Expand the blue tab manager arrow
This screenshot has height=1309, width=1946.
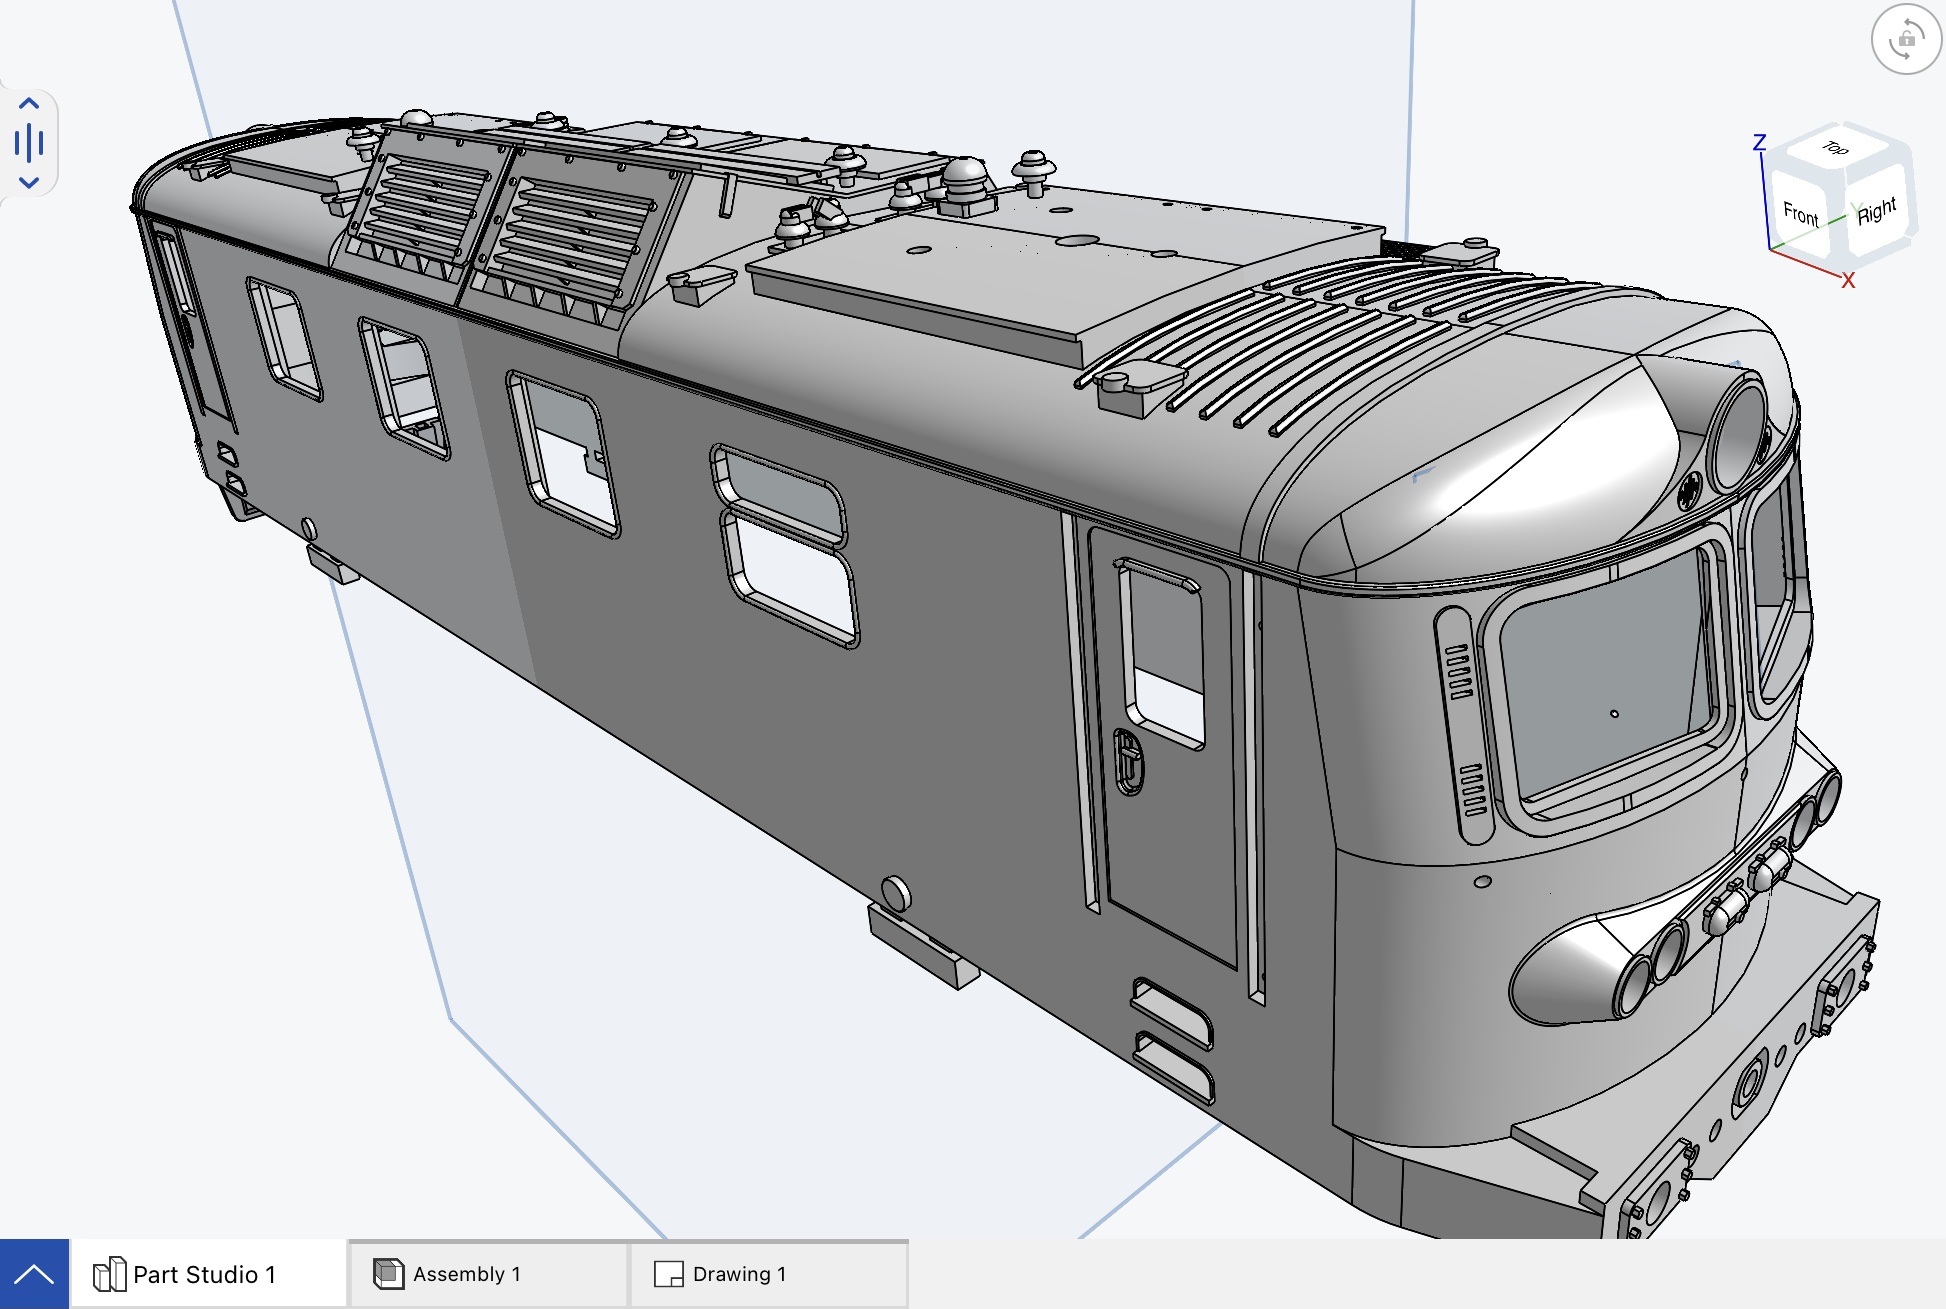tap(34, 1274)
